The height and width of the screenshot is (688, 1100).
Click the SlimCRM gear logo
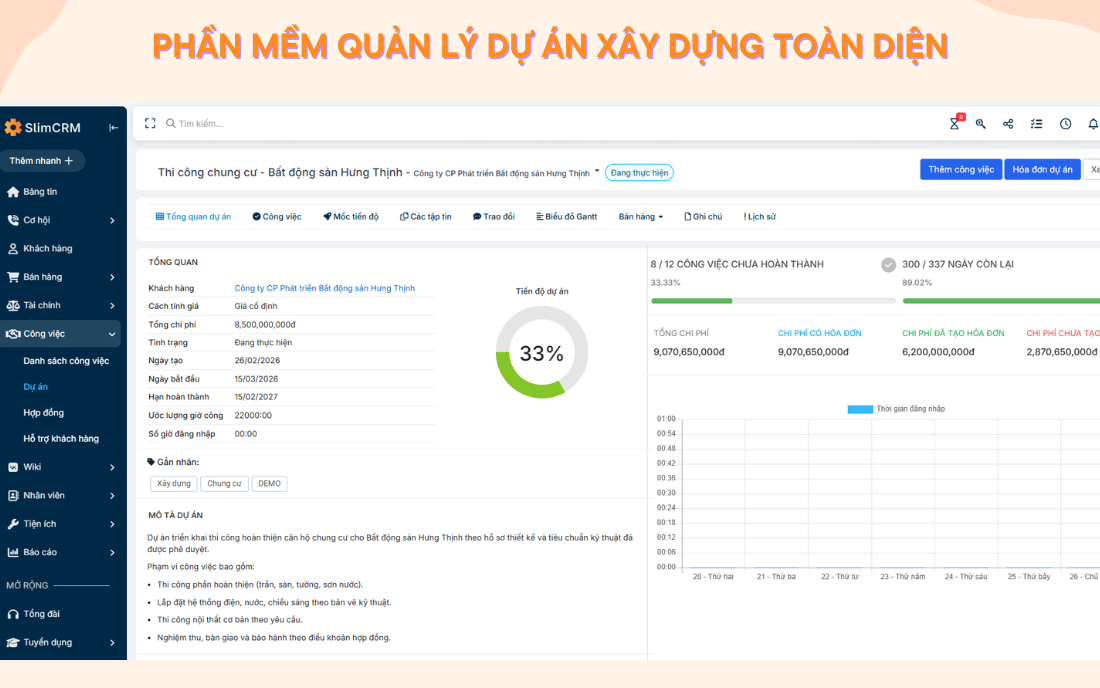(x=14, y=127)
